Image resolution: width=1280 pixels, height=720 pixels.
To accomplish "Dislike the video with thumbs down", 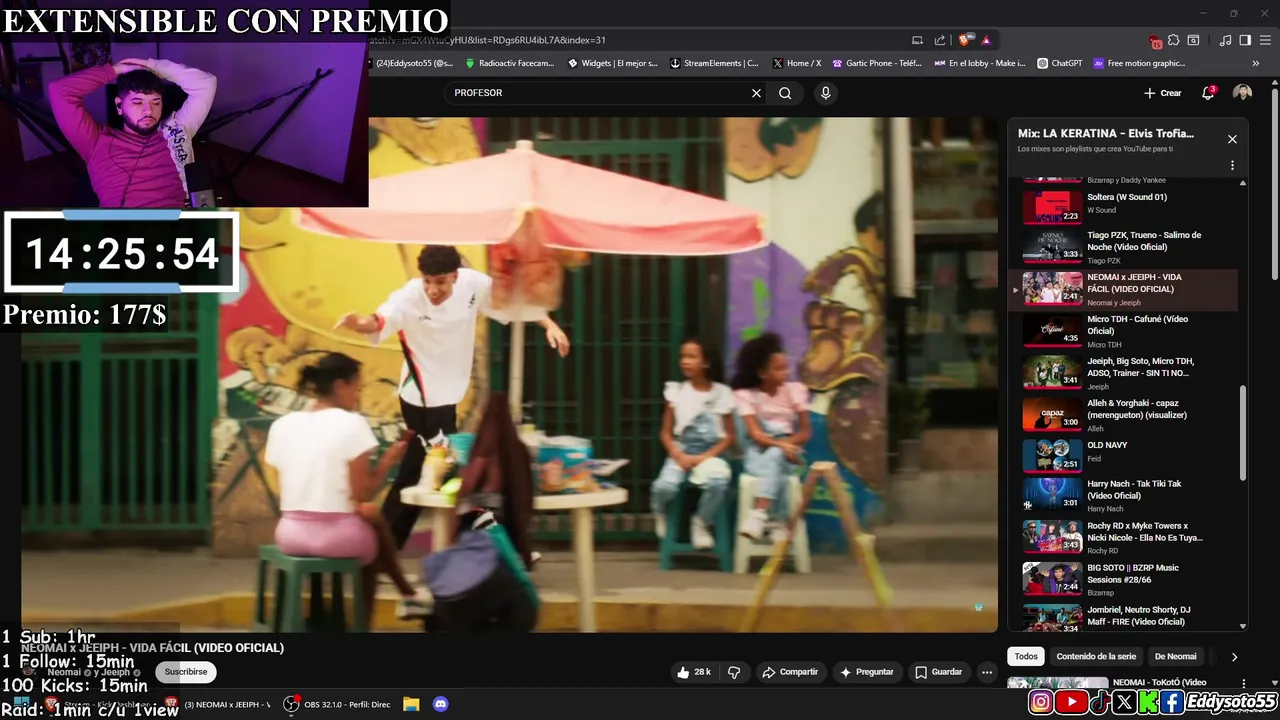I will tap(734, 672).
